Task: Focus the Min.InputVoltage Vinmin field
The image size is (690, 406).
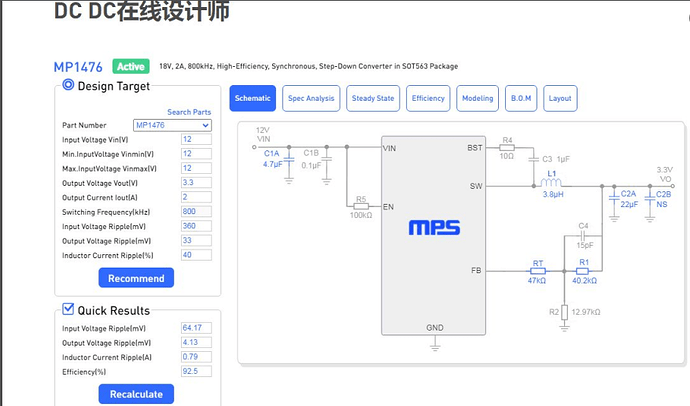Action: 196,154
